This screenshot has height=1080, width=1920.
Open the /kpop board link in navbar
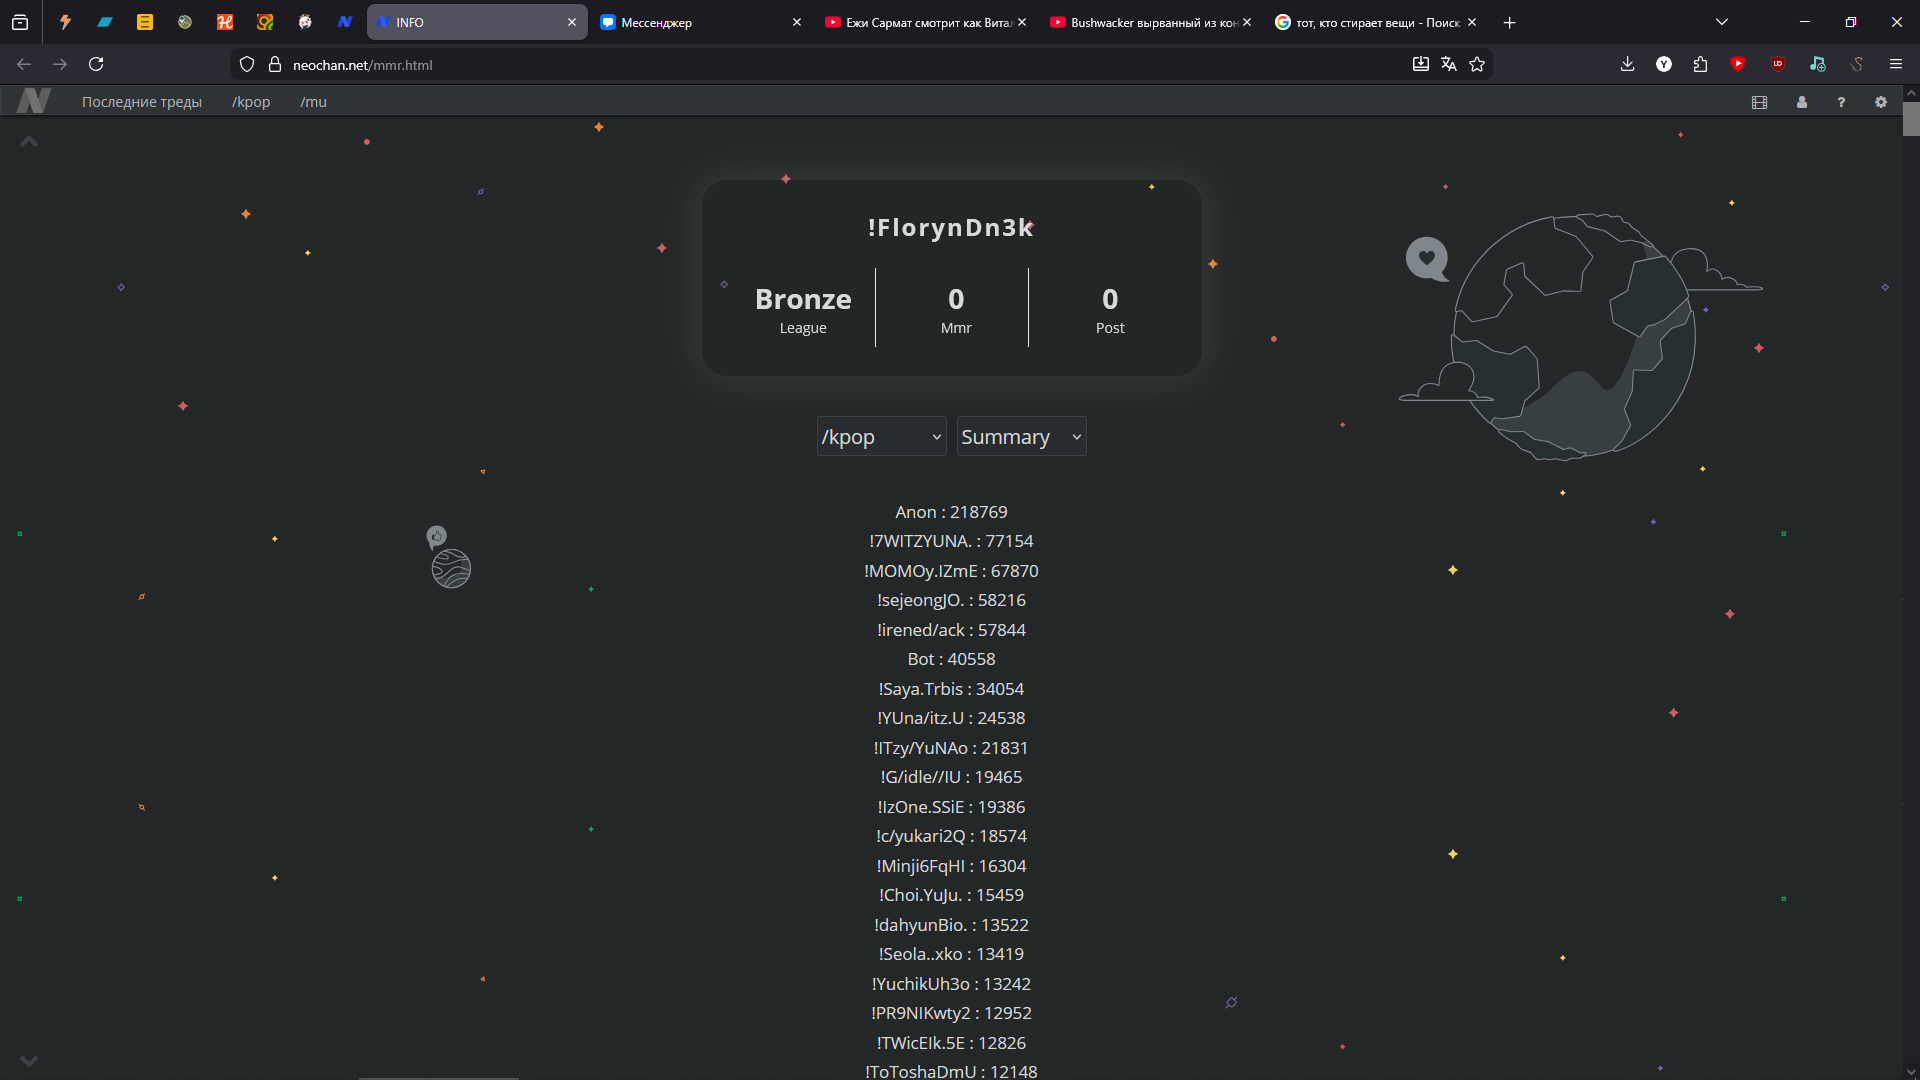(x=251, y=102)
